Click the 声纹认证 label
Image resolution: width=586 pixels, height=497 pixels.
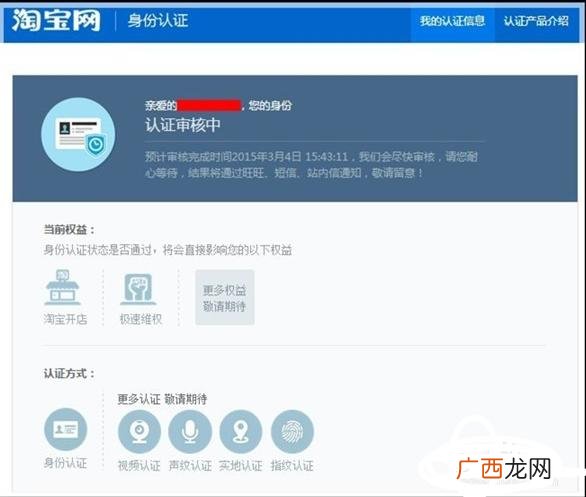point(190,466)
